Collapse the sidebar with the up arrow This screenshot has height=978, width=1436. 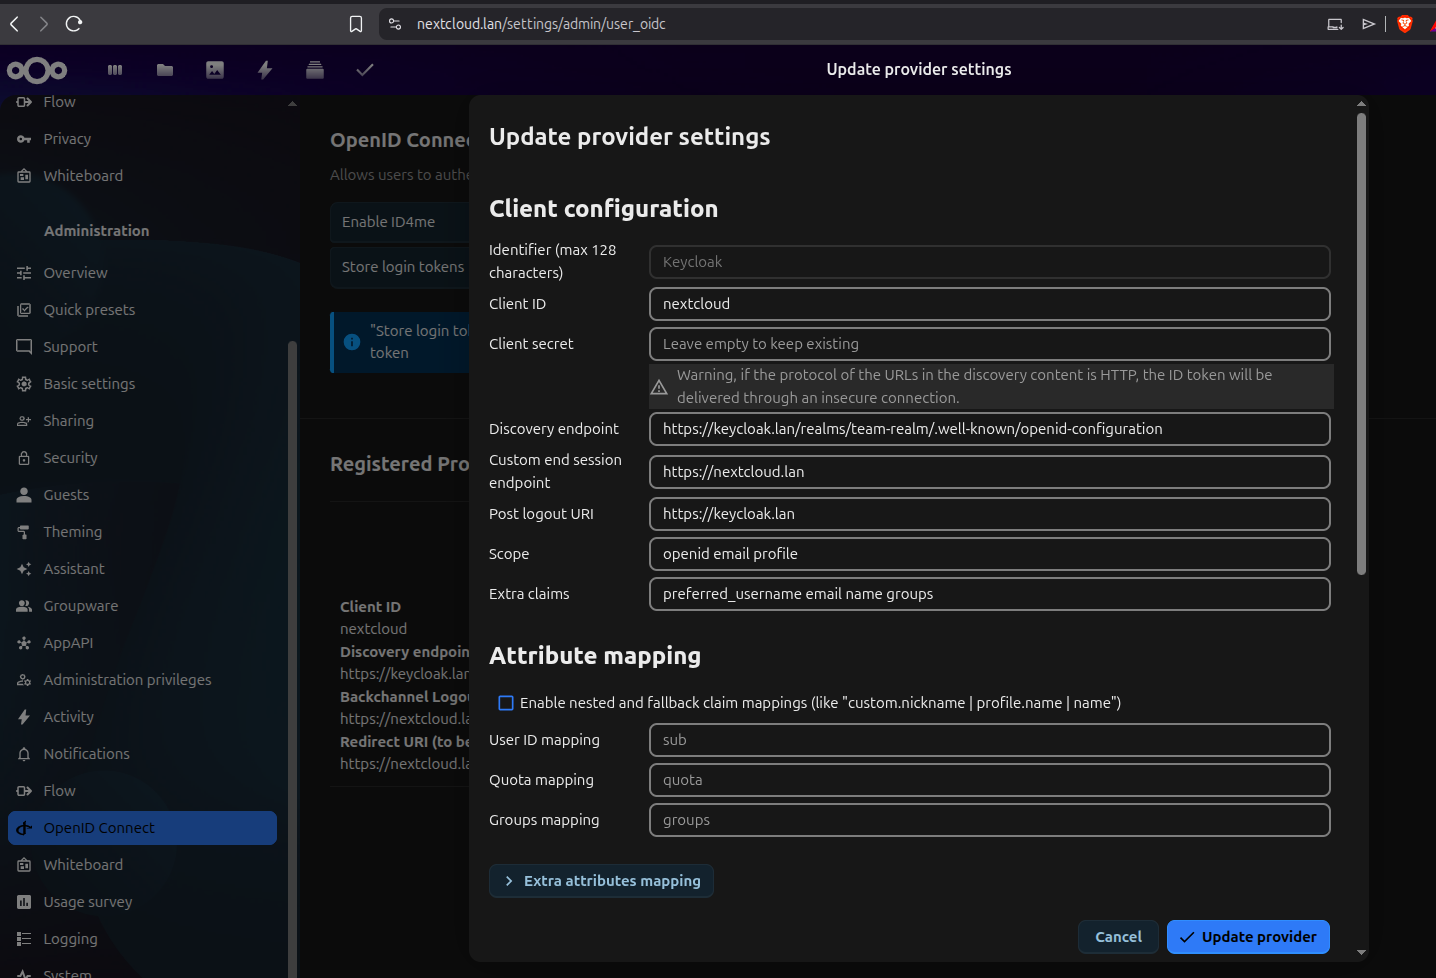pyautogui.click(x=291, y=102)
